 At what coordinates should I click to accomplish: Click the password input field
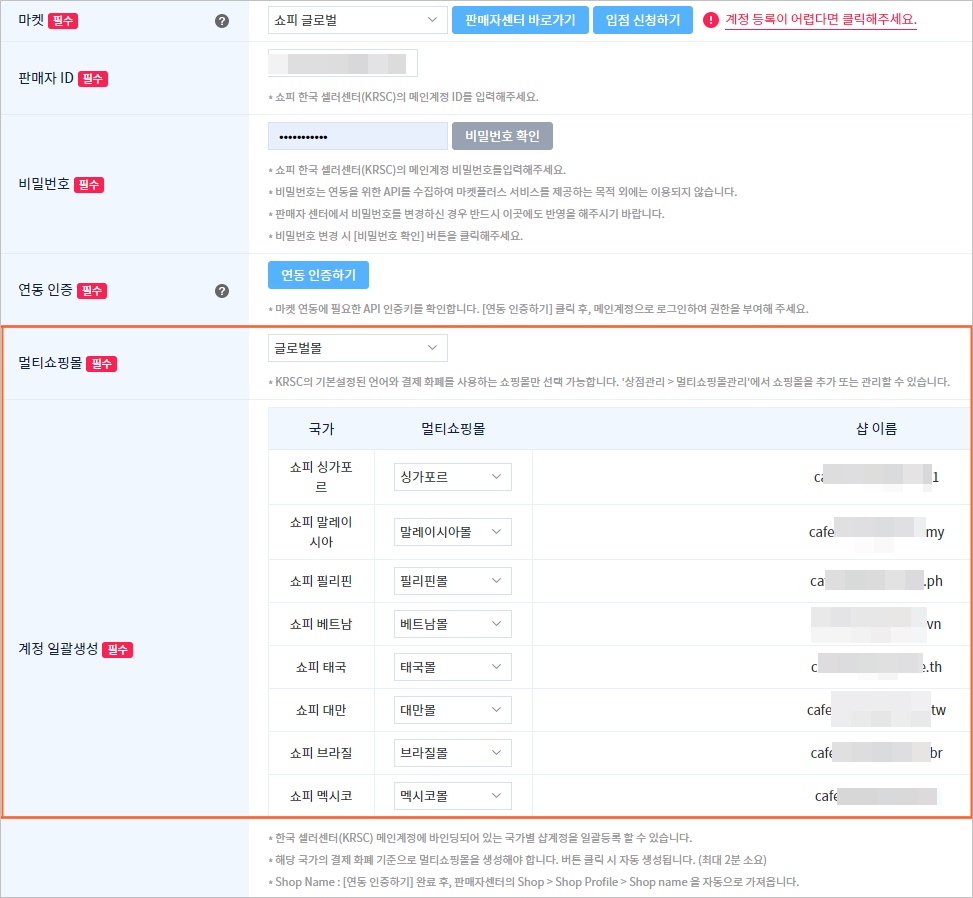click(357, 136)
